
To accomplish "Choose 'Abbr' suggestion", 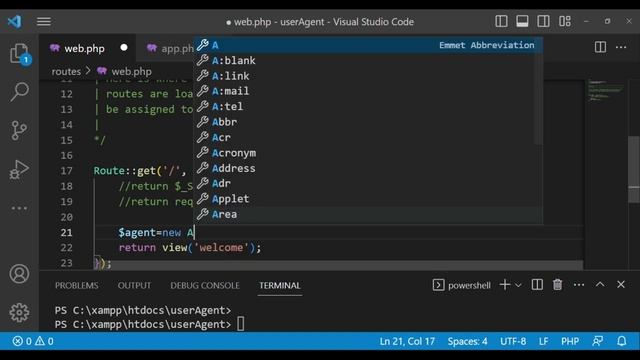I will [367, 122].
